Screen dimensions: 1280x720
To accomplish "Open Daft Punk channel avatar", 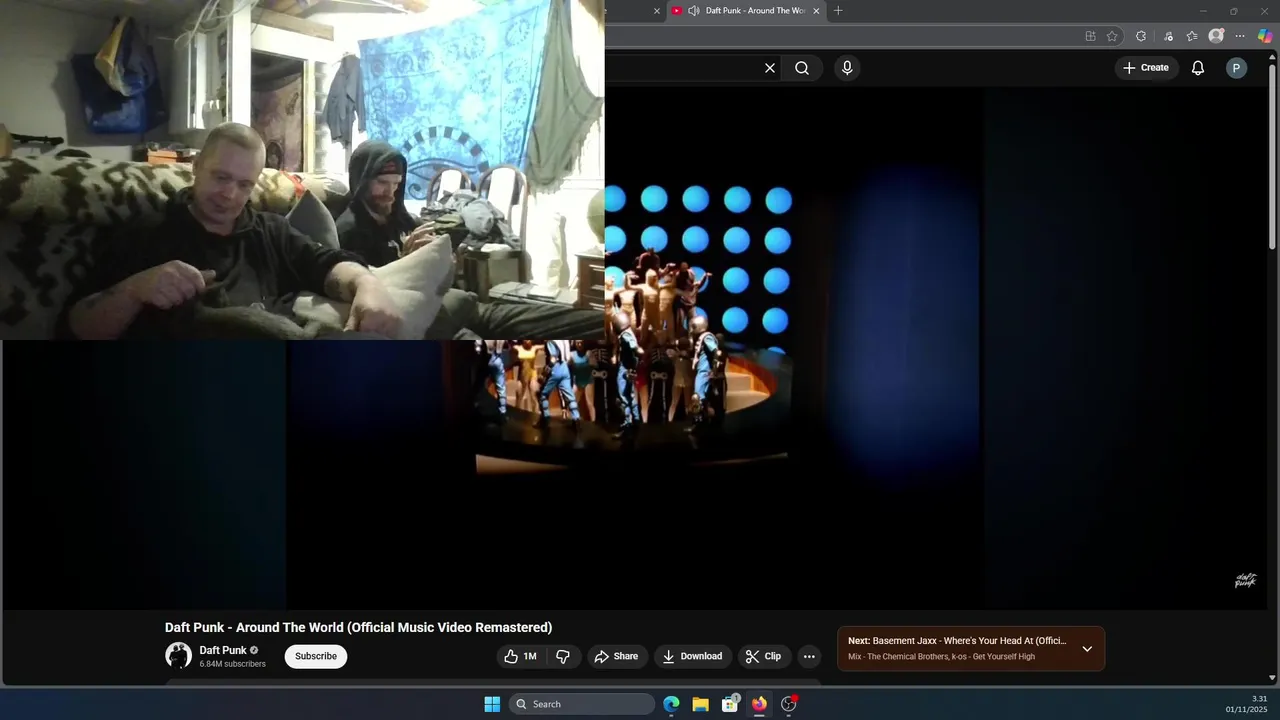I will pos(178,656).
